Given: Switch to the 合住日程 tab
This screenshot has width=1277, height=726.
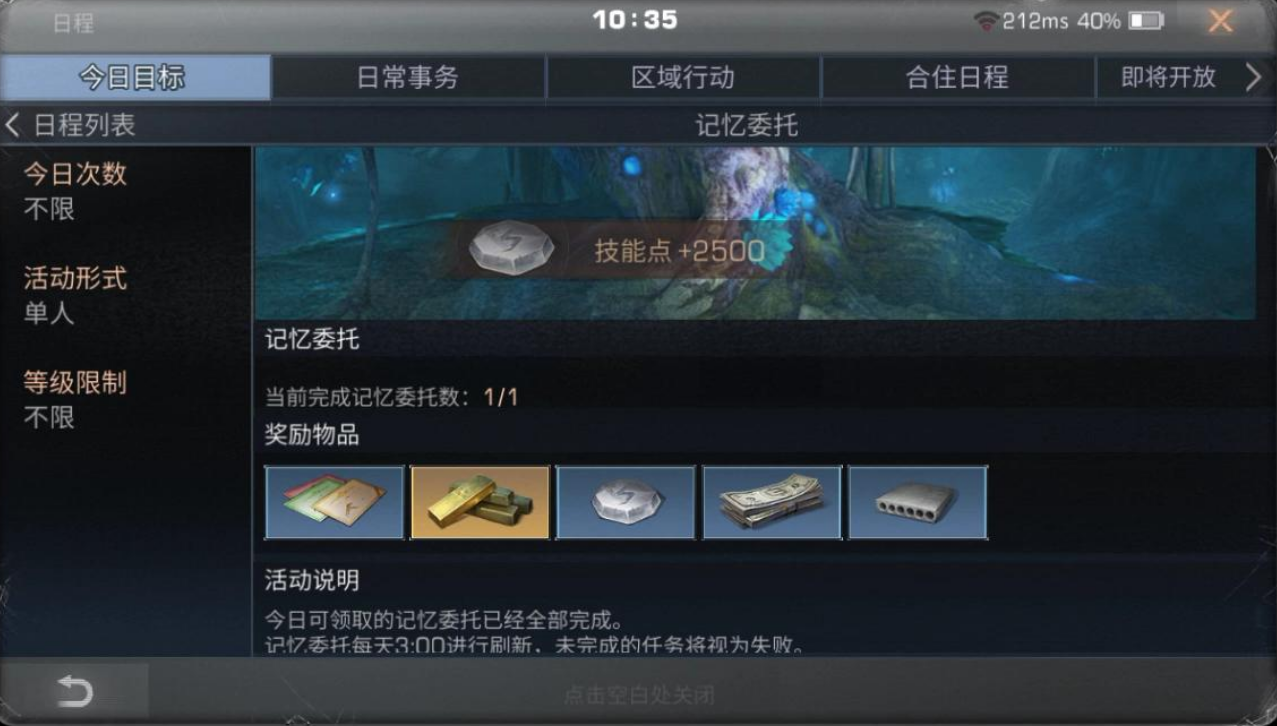Looking at the screenshot, I should (957, 78).
